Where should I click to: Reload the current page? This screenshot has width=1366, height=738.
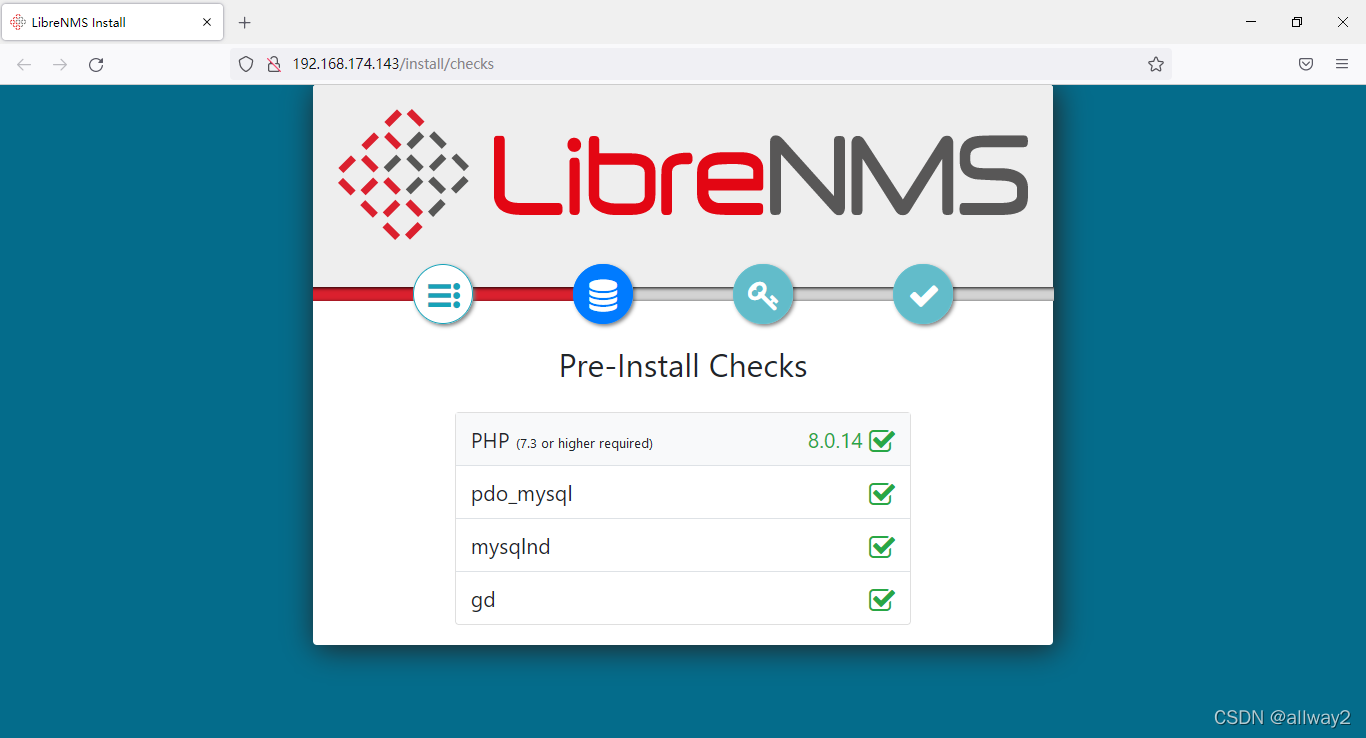(96, 64)
